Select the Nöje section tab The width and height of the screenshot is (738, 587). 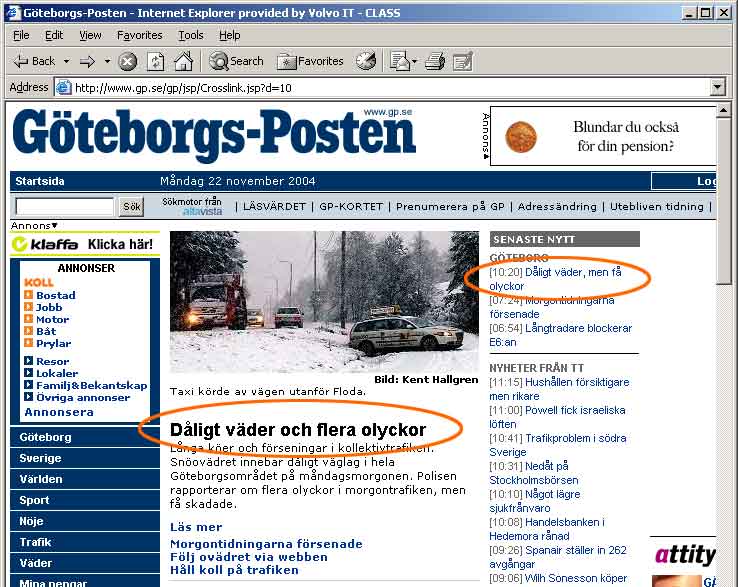tap(85, 521)
